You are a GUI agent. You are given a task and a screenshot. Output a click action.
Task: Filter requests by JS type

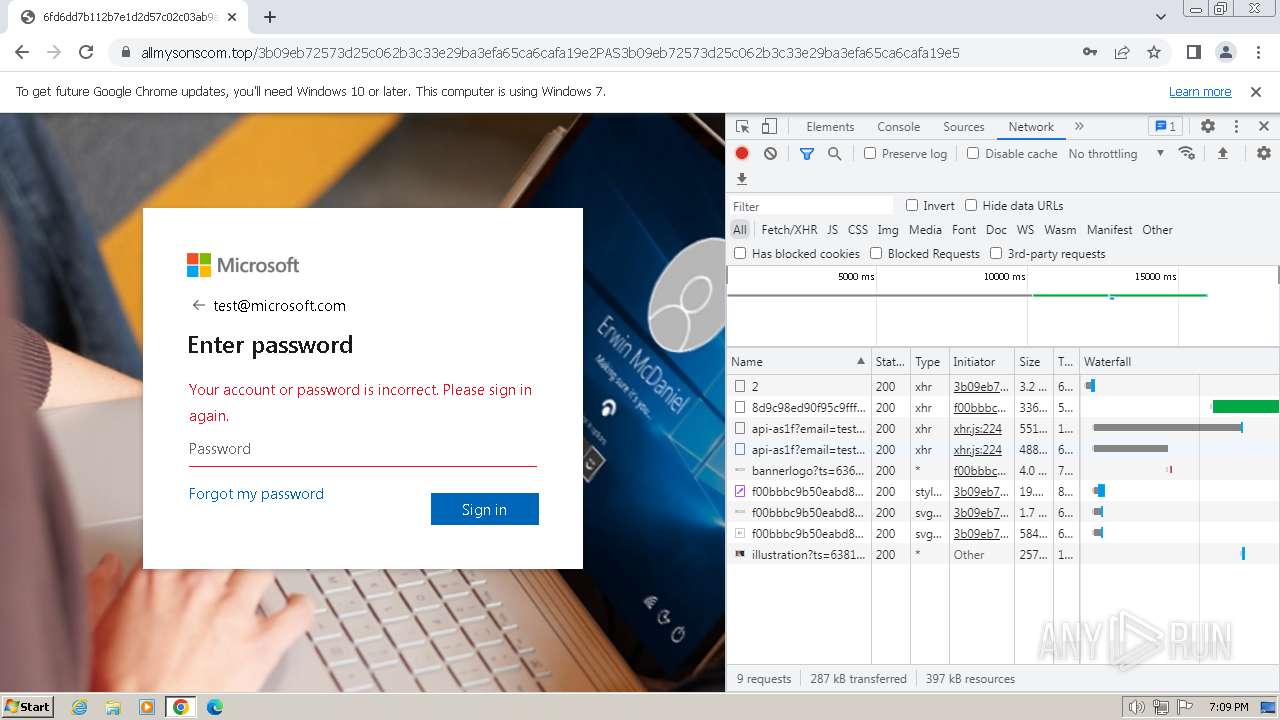pyautogui.click(x=832, y=229)
